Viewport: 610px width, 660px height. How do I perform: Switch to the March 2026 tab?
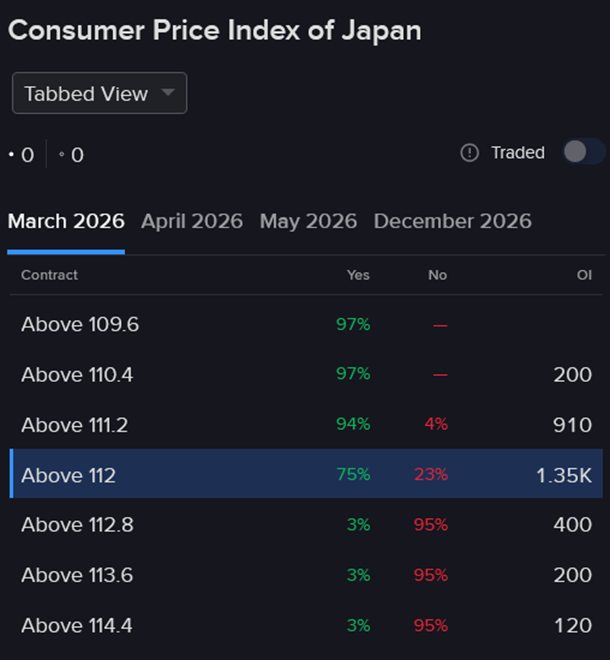[66, 221]
